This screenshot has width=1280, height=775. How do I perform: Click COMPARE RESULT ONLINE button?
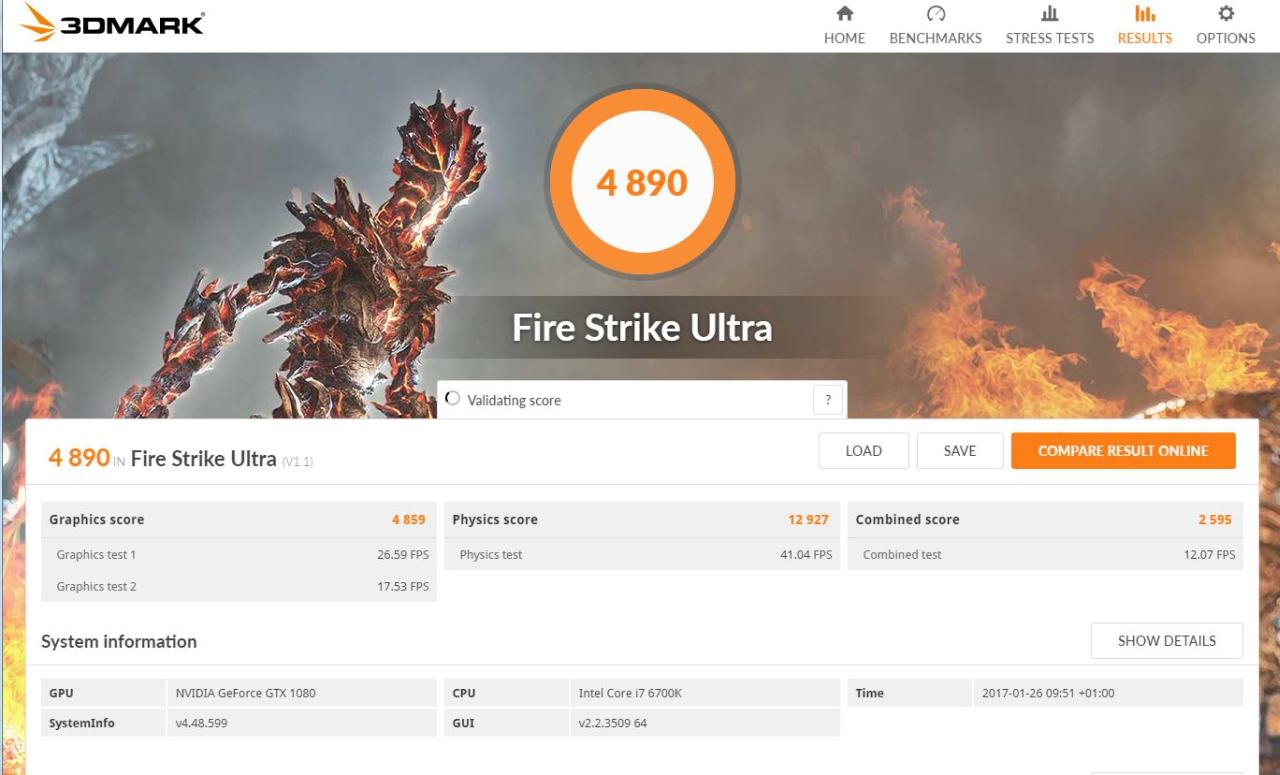pos(1123,451)
